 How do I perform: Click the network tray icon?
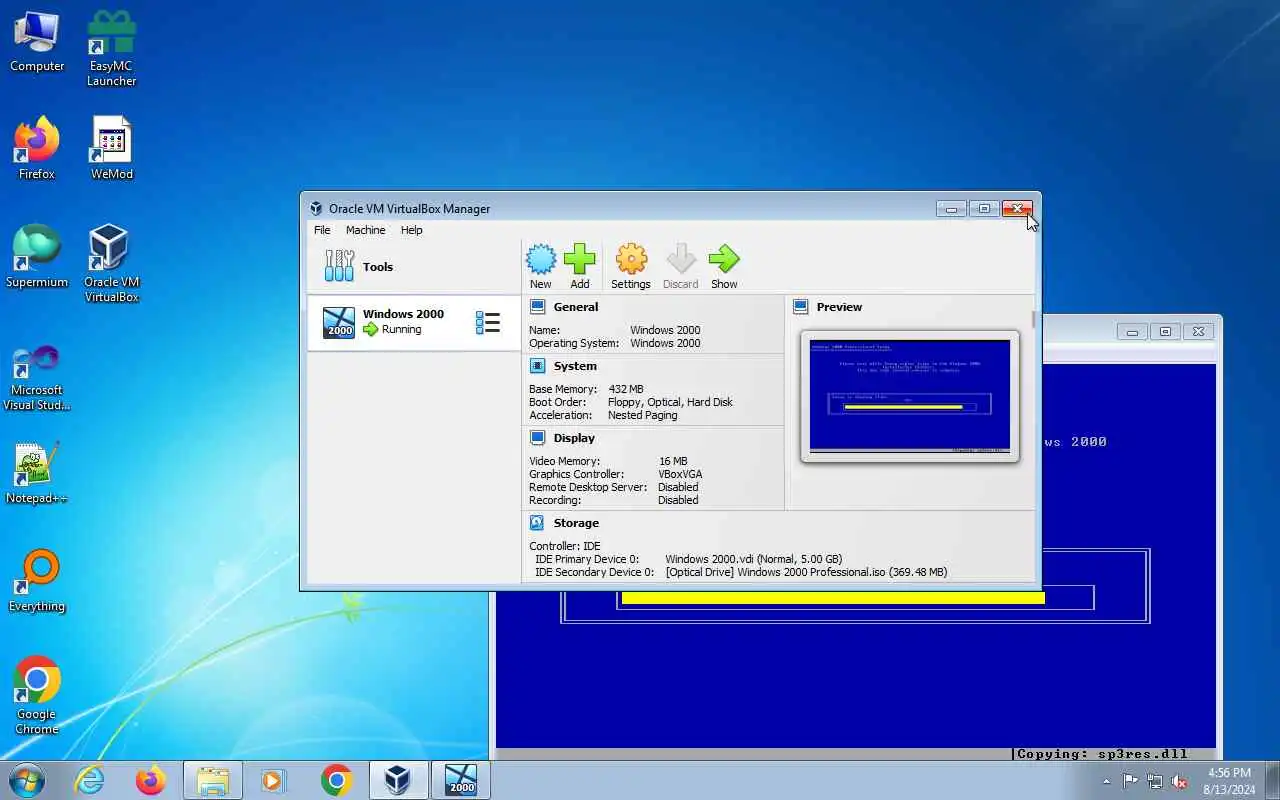click(1155, 781)
